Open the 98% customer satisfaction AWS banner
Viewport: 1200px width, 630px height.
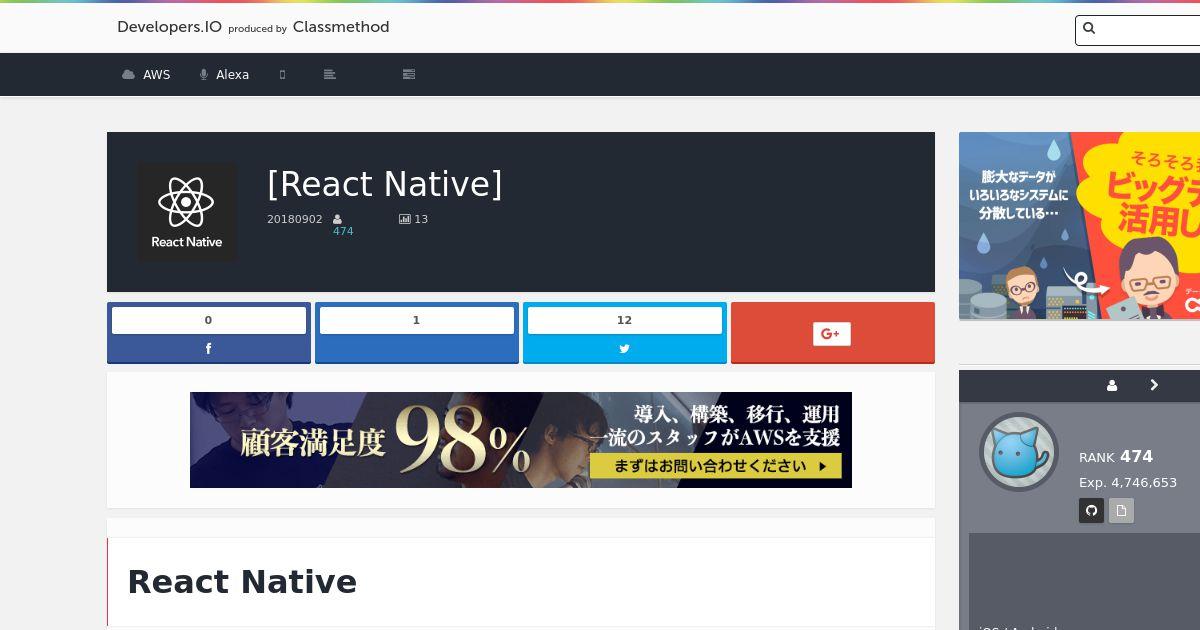click(x=521, y=440)
